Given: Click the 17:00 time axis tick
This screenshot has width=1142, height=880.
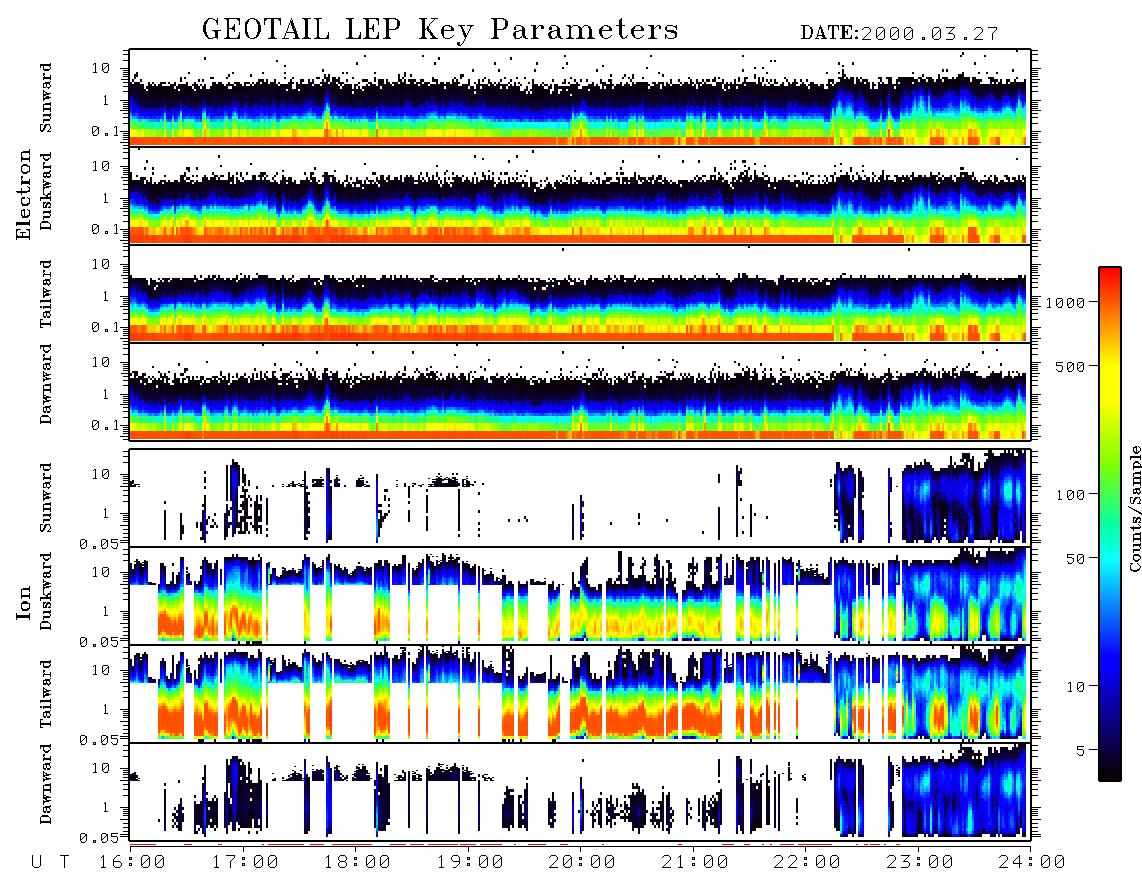Looking at the screenshot, I should (245, 862).
